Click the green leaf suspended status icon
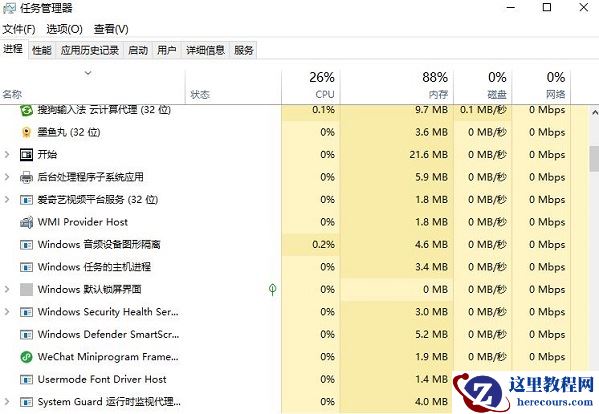Image resolution: width=599 pixels, height=414 pixels. click(x=272, y=289)
